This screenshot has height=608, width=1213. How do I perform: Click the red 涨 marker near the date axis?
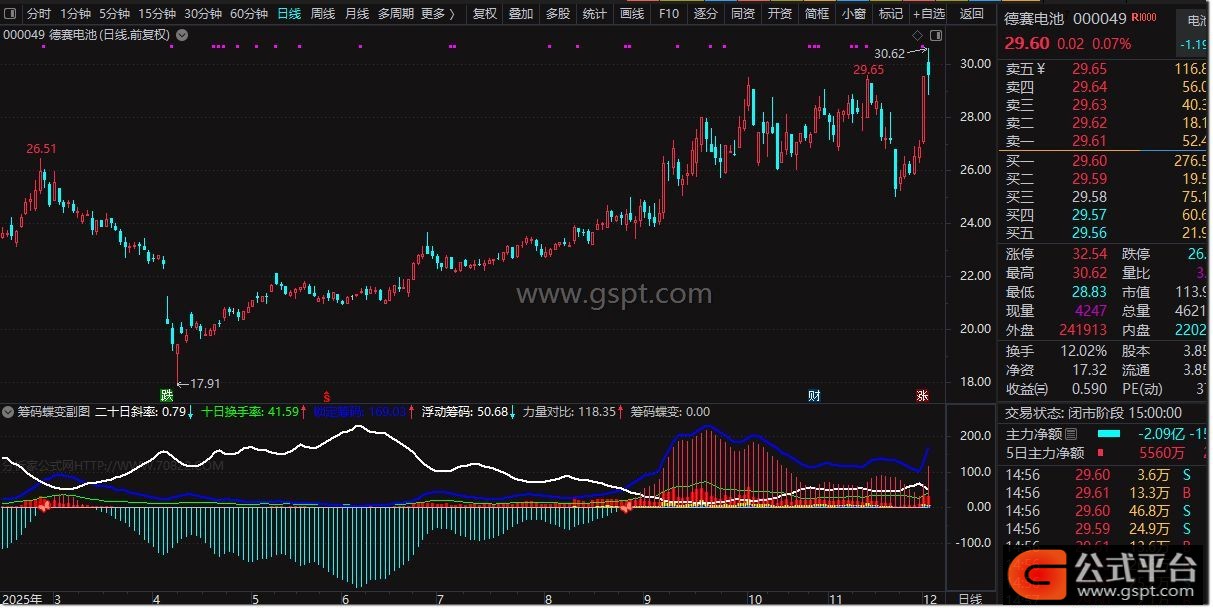(922, 395)
